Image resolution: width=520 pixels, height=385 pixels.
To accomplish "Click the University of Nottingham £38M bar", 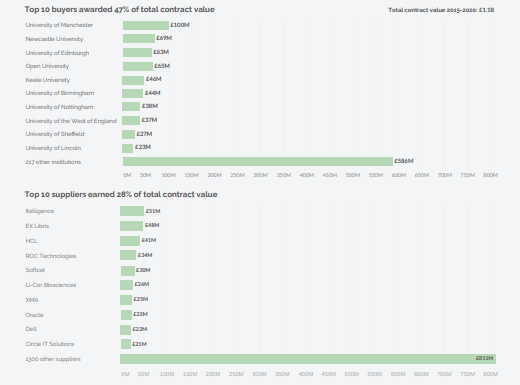I will click(x=131, y=107).
